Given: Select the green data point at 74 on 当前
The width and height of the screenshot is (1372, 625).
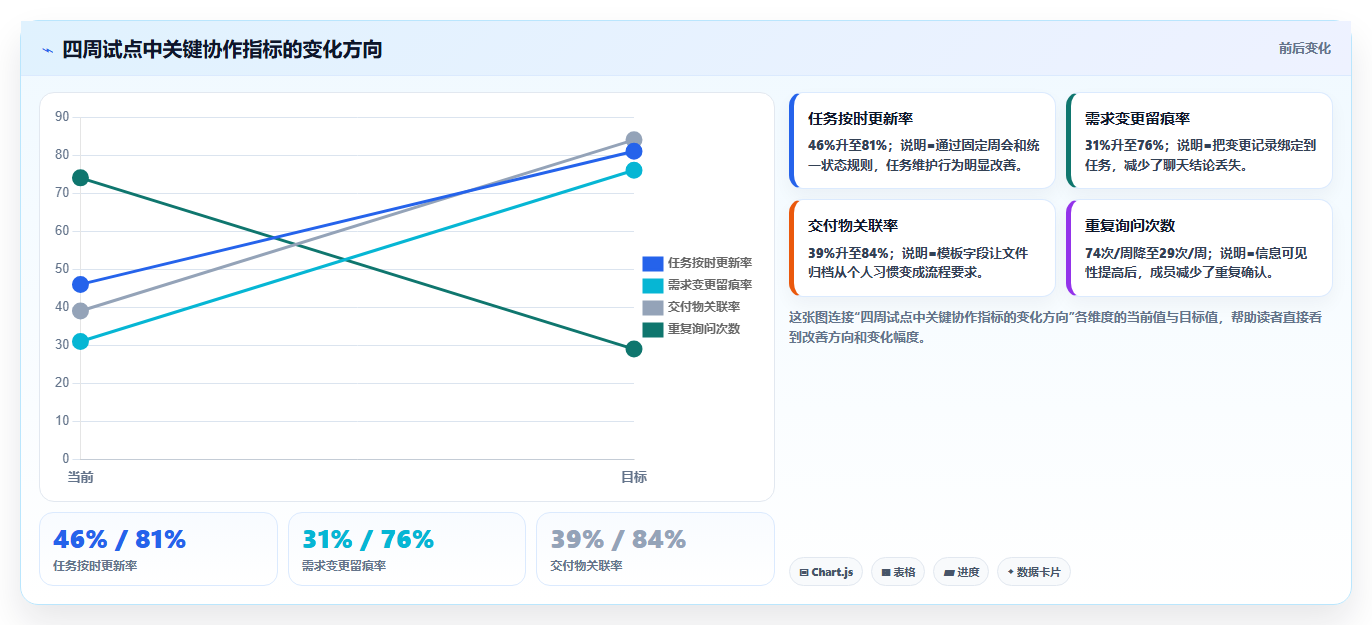Looking at the screenshot, I should click(80, 178).
